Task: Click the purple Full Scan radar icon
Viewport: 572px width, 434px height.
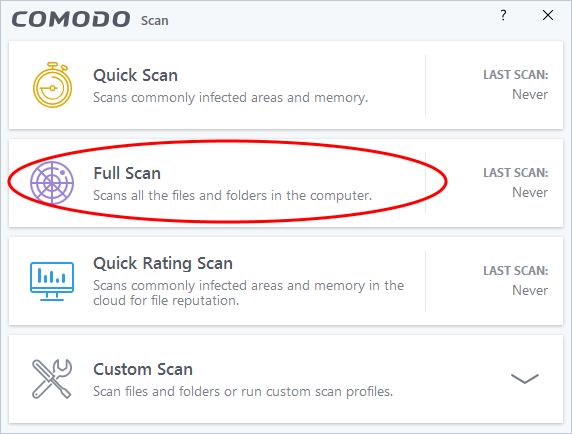Action: tap(52, 183)
